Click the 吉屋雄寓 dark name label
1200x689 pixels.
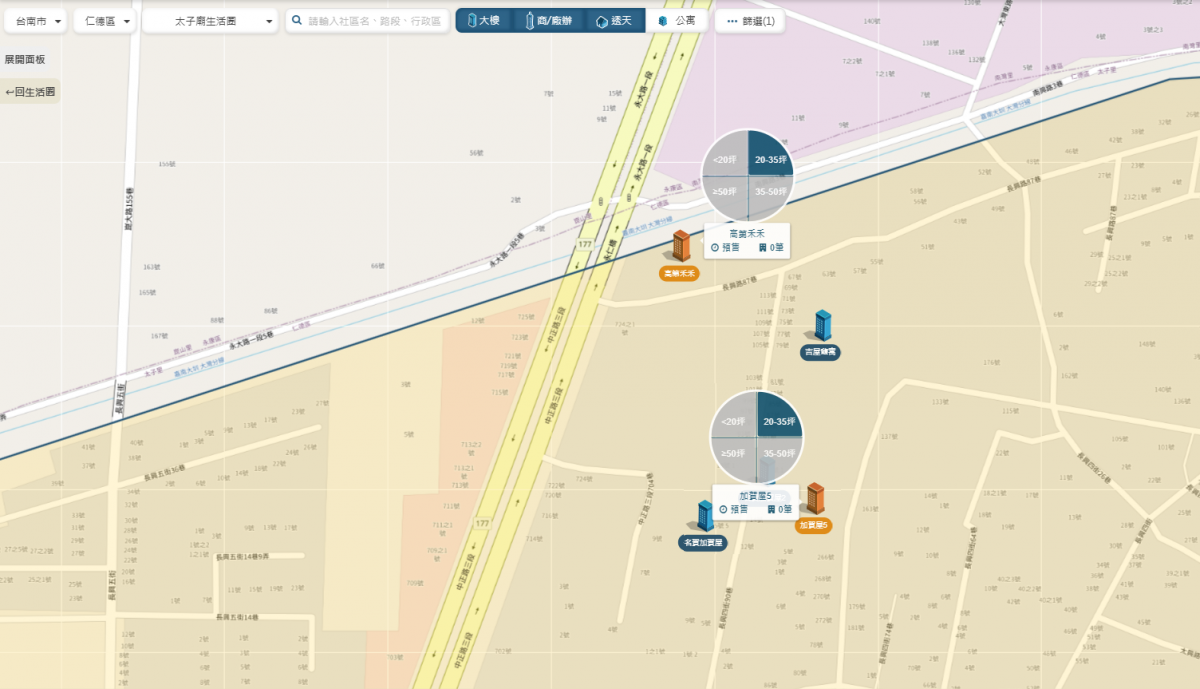821,352
